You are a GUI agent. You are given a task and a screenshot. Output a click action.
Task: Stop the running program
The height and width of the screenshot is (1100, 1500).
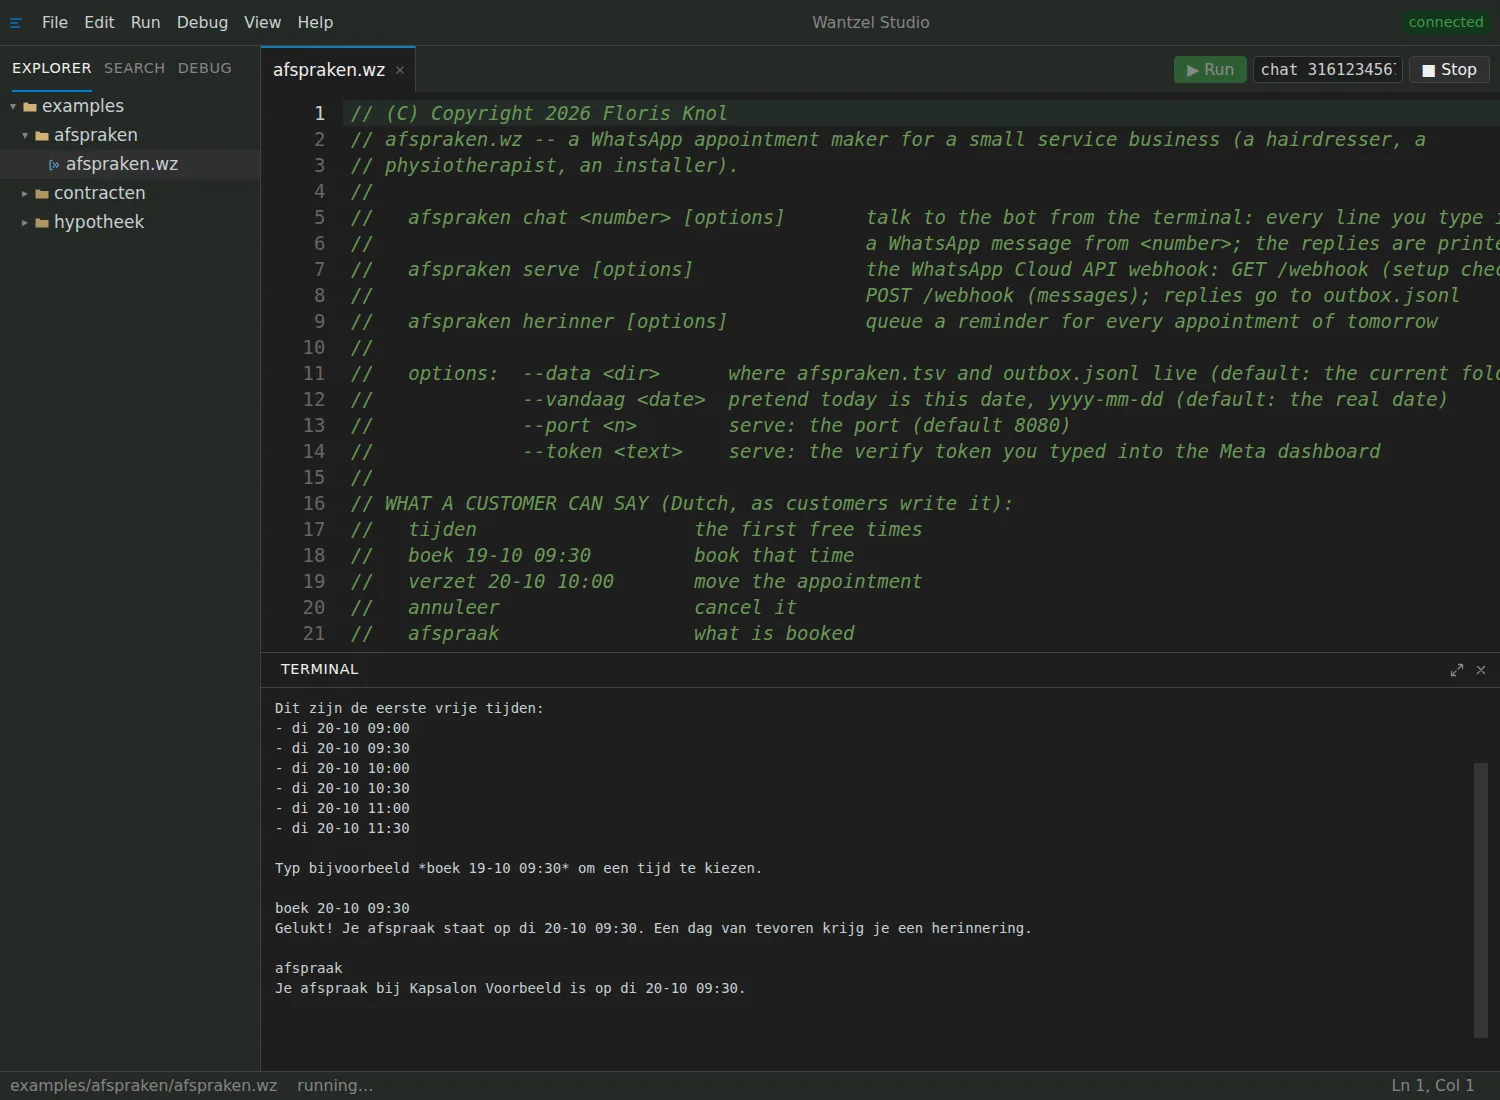1449,70
